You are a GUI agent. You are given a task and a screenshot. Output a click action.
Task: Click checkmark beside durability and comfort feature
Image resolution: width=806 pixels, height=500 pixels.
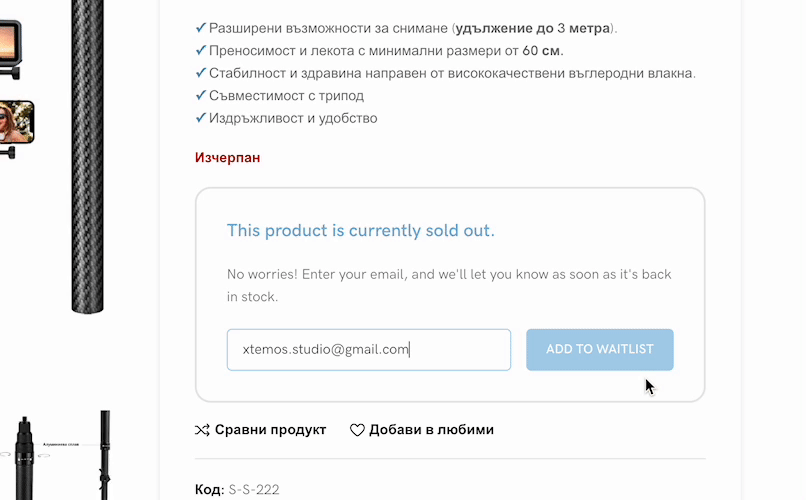(x=201, y=118)
